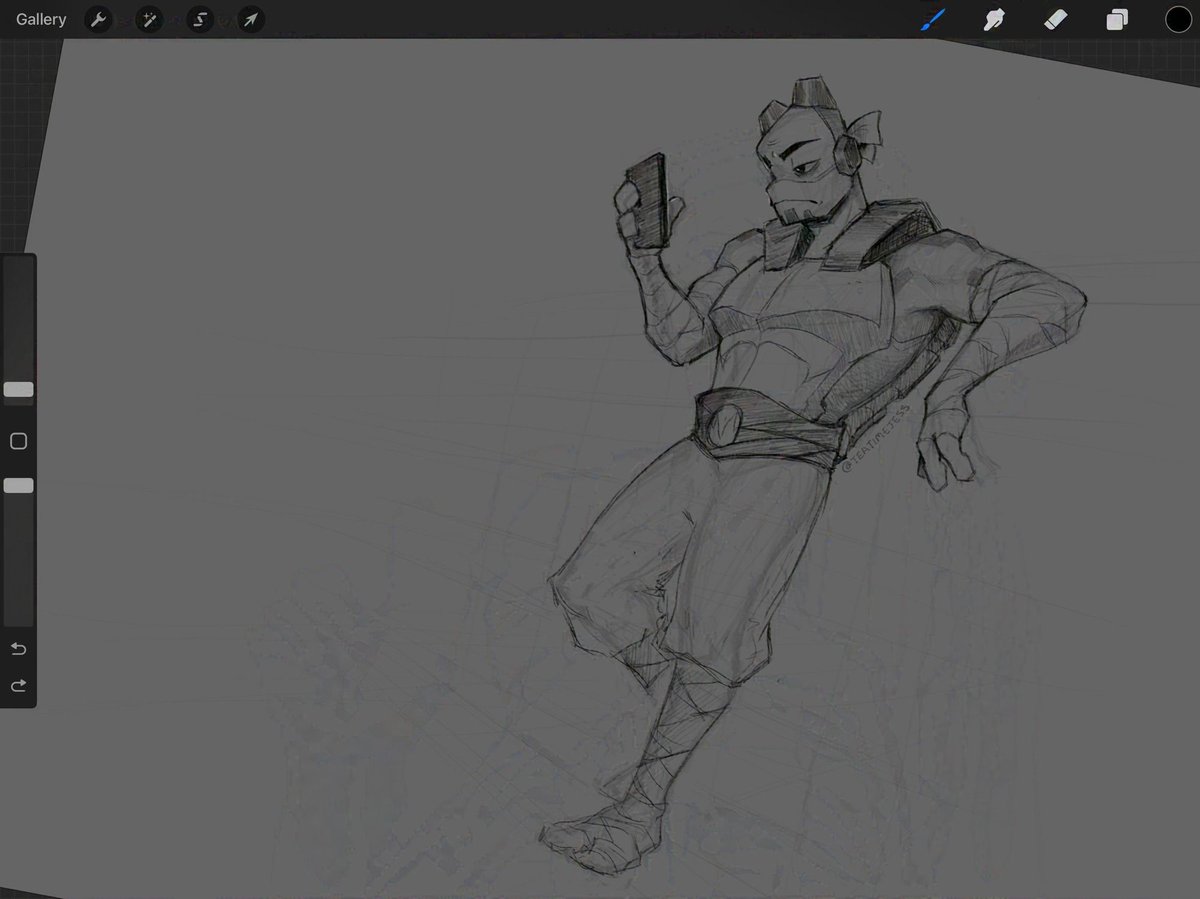Image resolution: width=1200 pixels, height=899 pixels.
Task: Select the Eraser tool
Action: tap(1056, 19)
